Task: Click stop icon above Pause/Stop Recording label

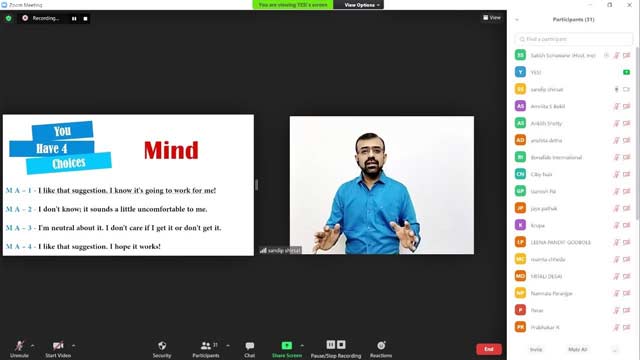Action: coord(341,345)
